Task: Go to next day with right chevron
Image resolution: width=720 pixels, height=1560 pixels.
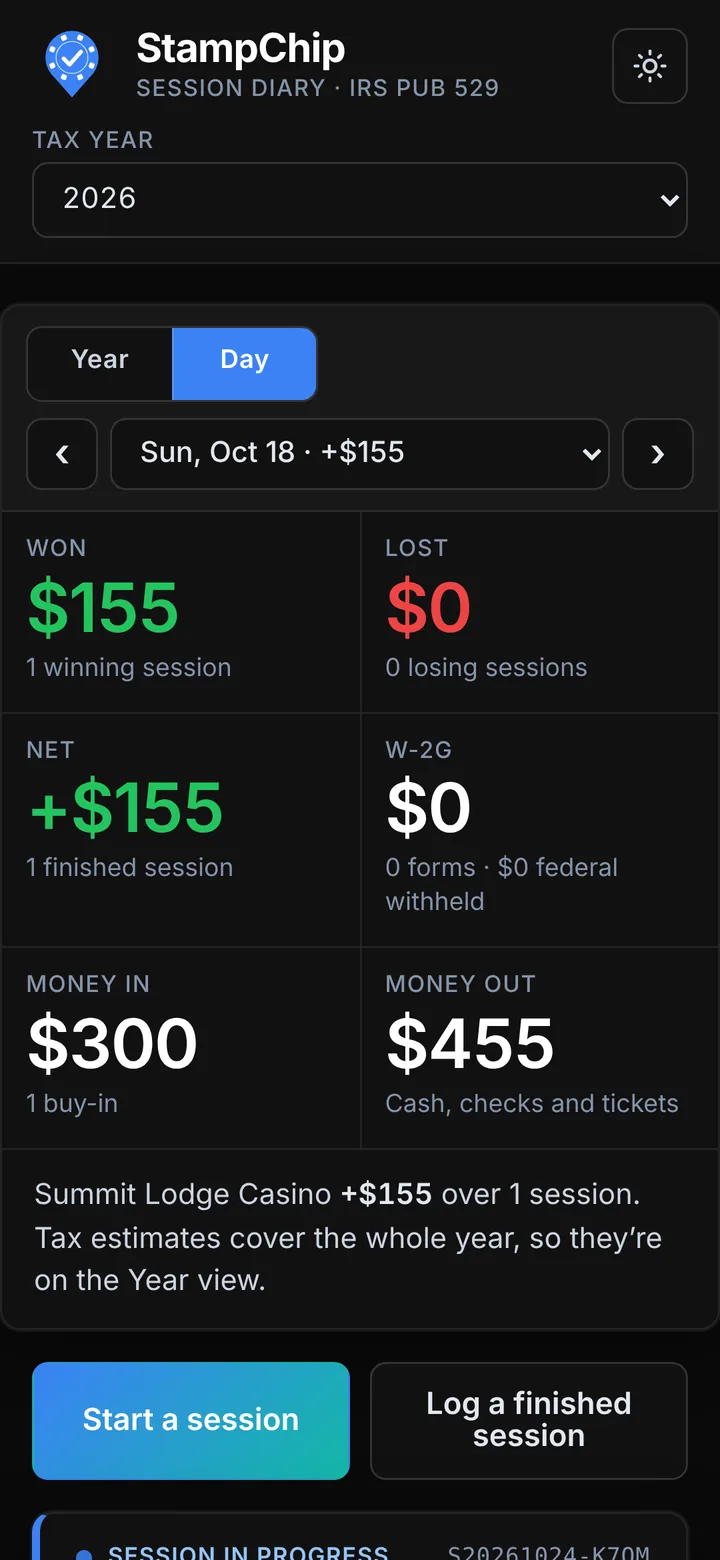Action: click(x=658, y=454)
